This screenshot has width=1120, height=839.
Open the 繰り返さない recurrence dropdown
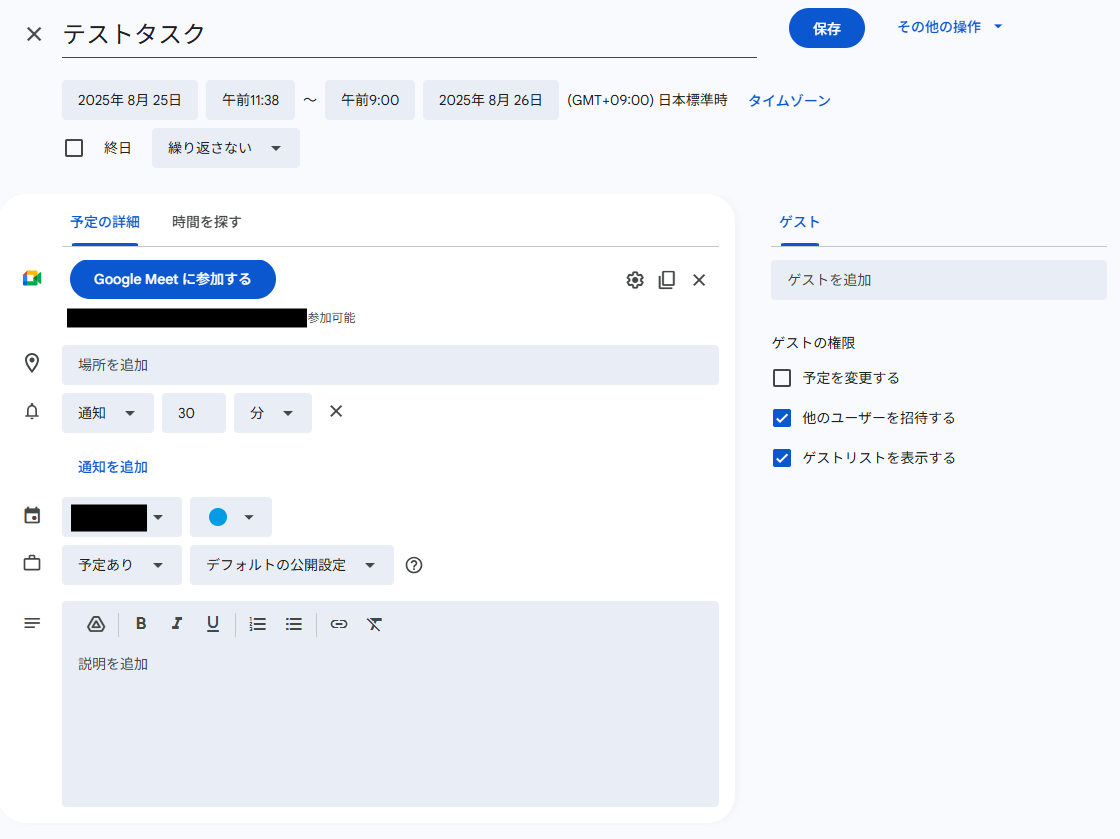pyautogui.click(x=225, y=148)
